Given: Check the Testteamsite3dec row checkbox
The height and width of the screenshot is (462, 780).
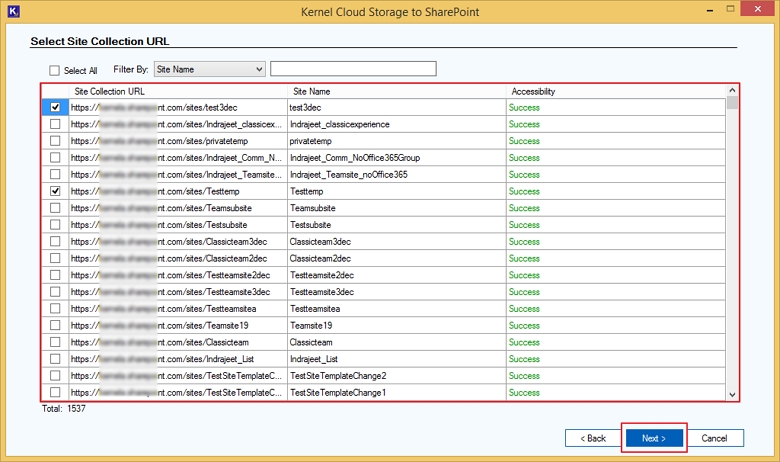Looking at the screenshot, I should (x=55, y=291).
